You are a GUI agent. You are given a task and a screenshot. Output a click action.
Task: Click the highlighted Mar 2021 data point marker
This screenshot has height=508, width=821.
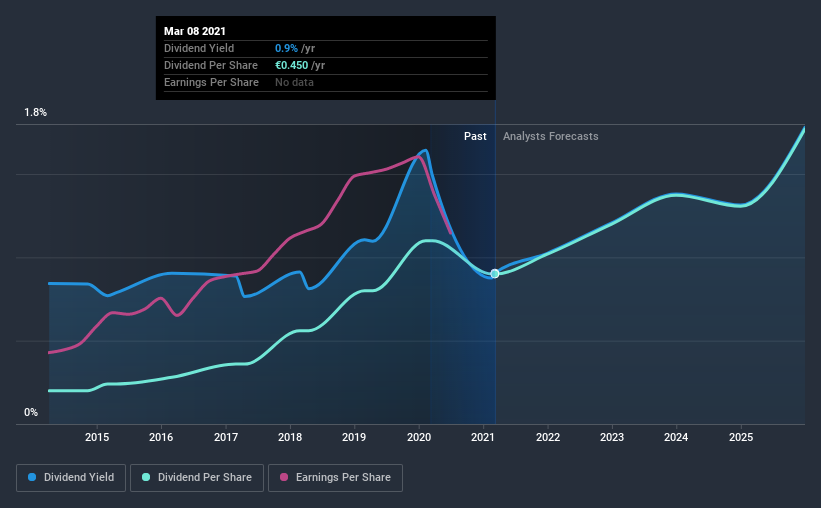[x=495, y=274]
